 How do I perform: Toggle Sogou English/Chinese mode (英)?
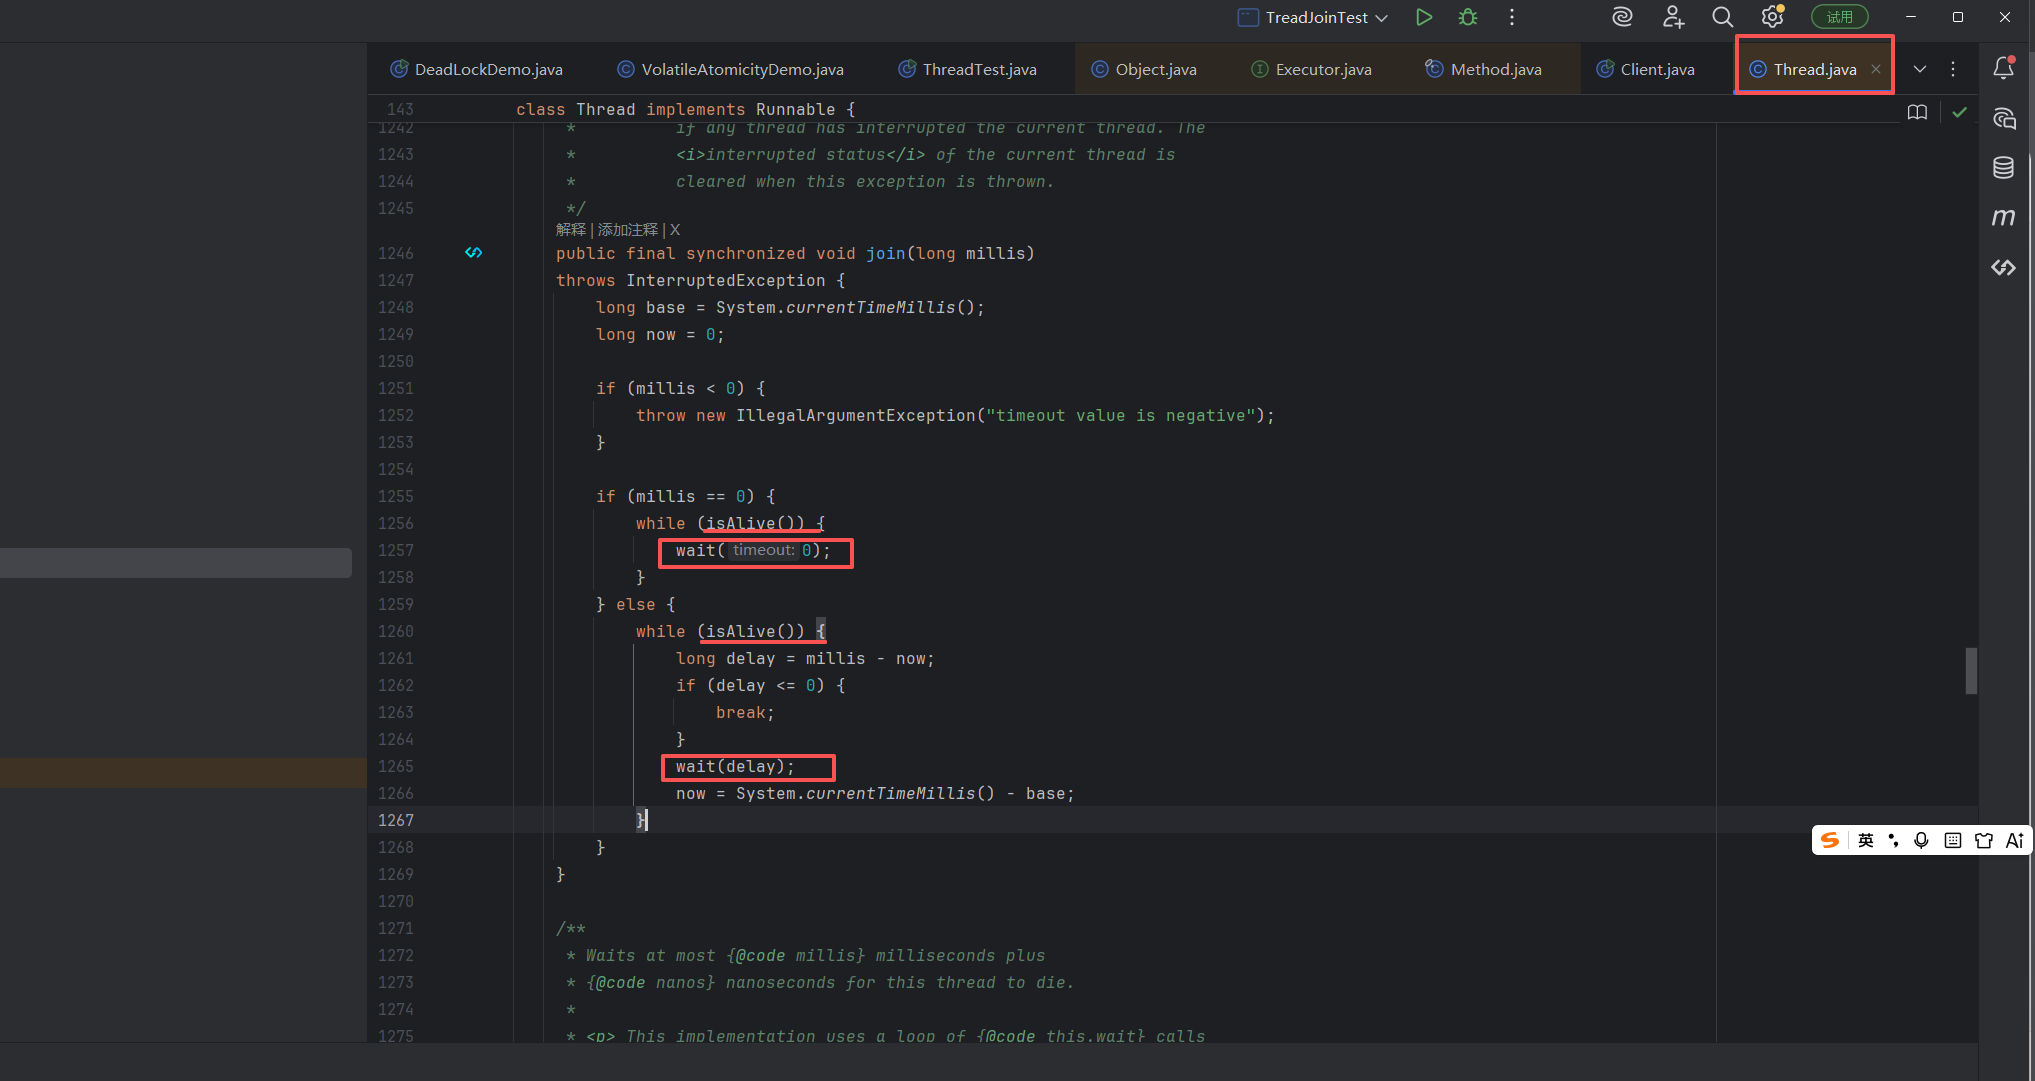click(x=1865, y=840)
